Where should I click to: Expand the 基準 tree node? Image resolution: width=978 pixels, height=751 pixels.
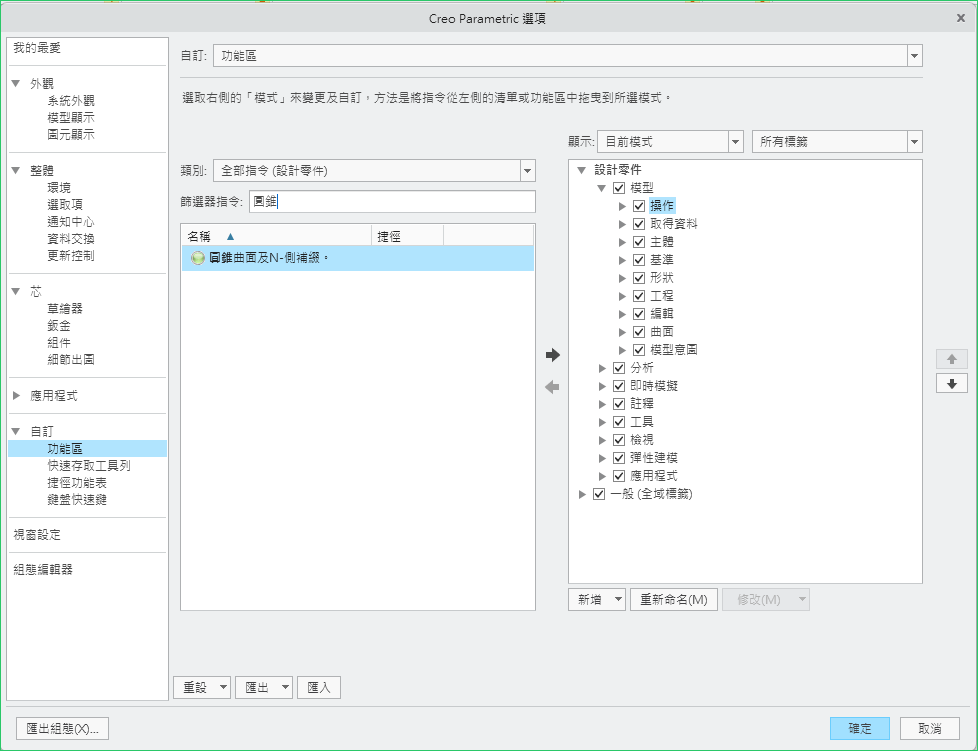coord(623,260)
